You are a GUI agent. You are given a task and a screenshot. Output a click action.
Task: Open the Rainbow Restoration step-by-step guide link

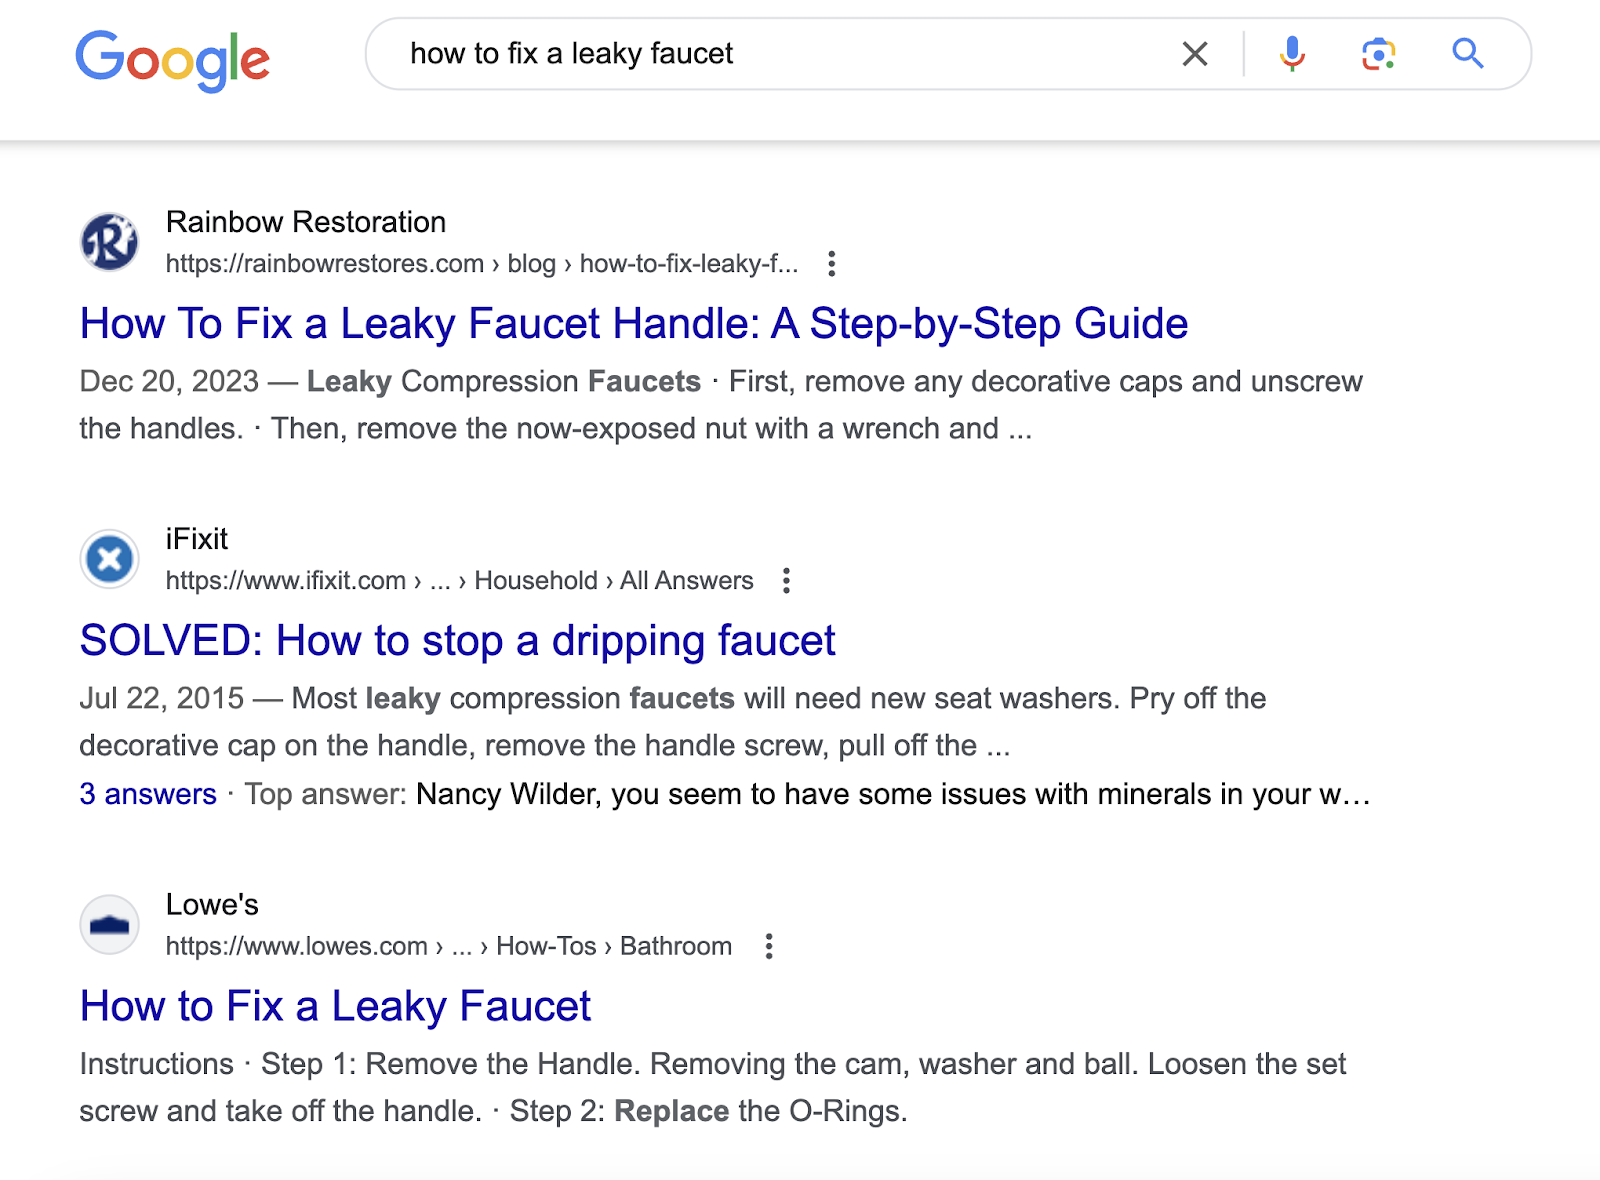point(634,323)
